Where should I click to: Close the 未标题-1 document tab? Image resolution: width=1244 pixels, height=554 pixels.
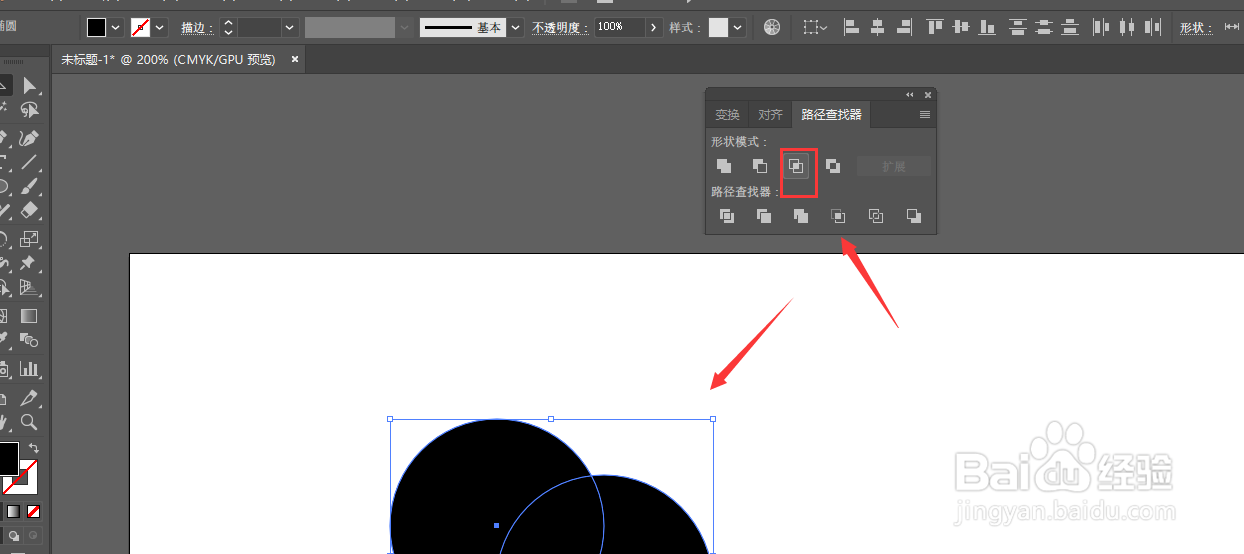click(295, 60)
